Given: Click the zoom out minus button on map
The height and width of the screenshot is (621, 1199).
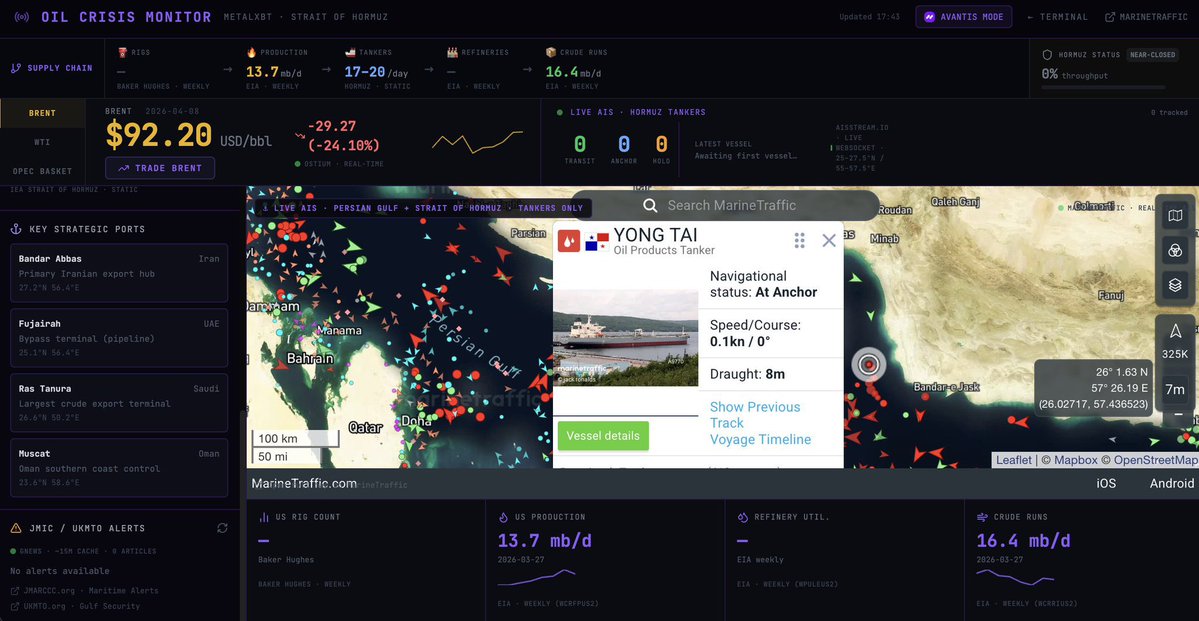Looking at the screenshot, I should tap(1178, 415).
